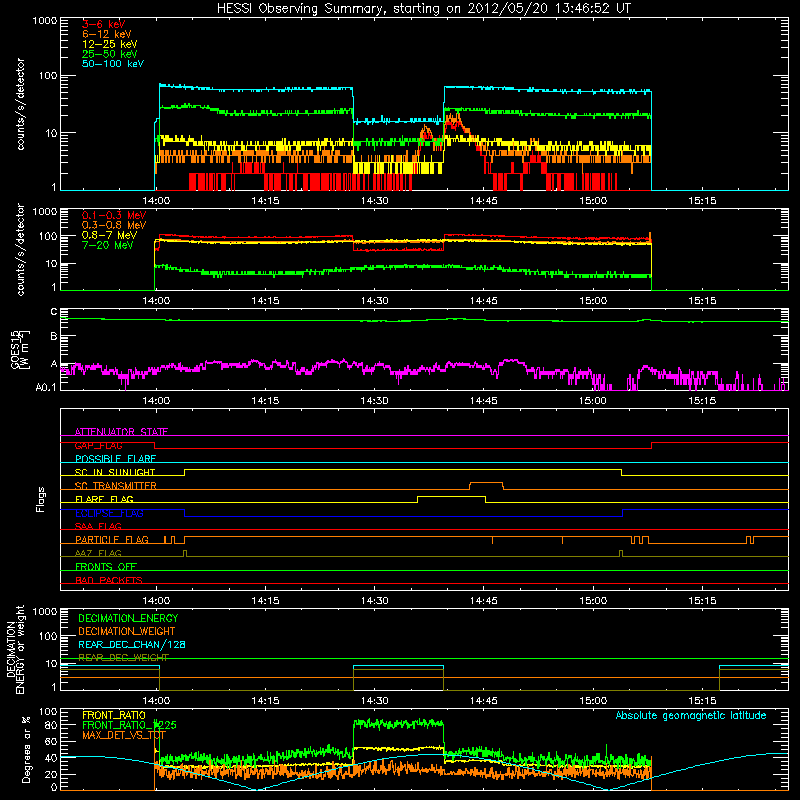The height and width of the screenshot is (800, 800).
Task: Click the HESSI Observing Summary plot title
Action: coord(423,9)
